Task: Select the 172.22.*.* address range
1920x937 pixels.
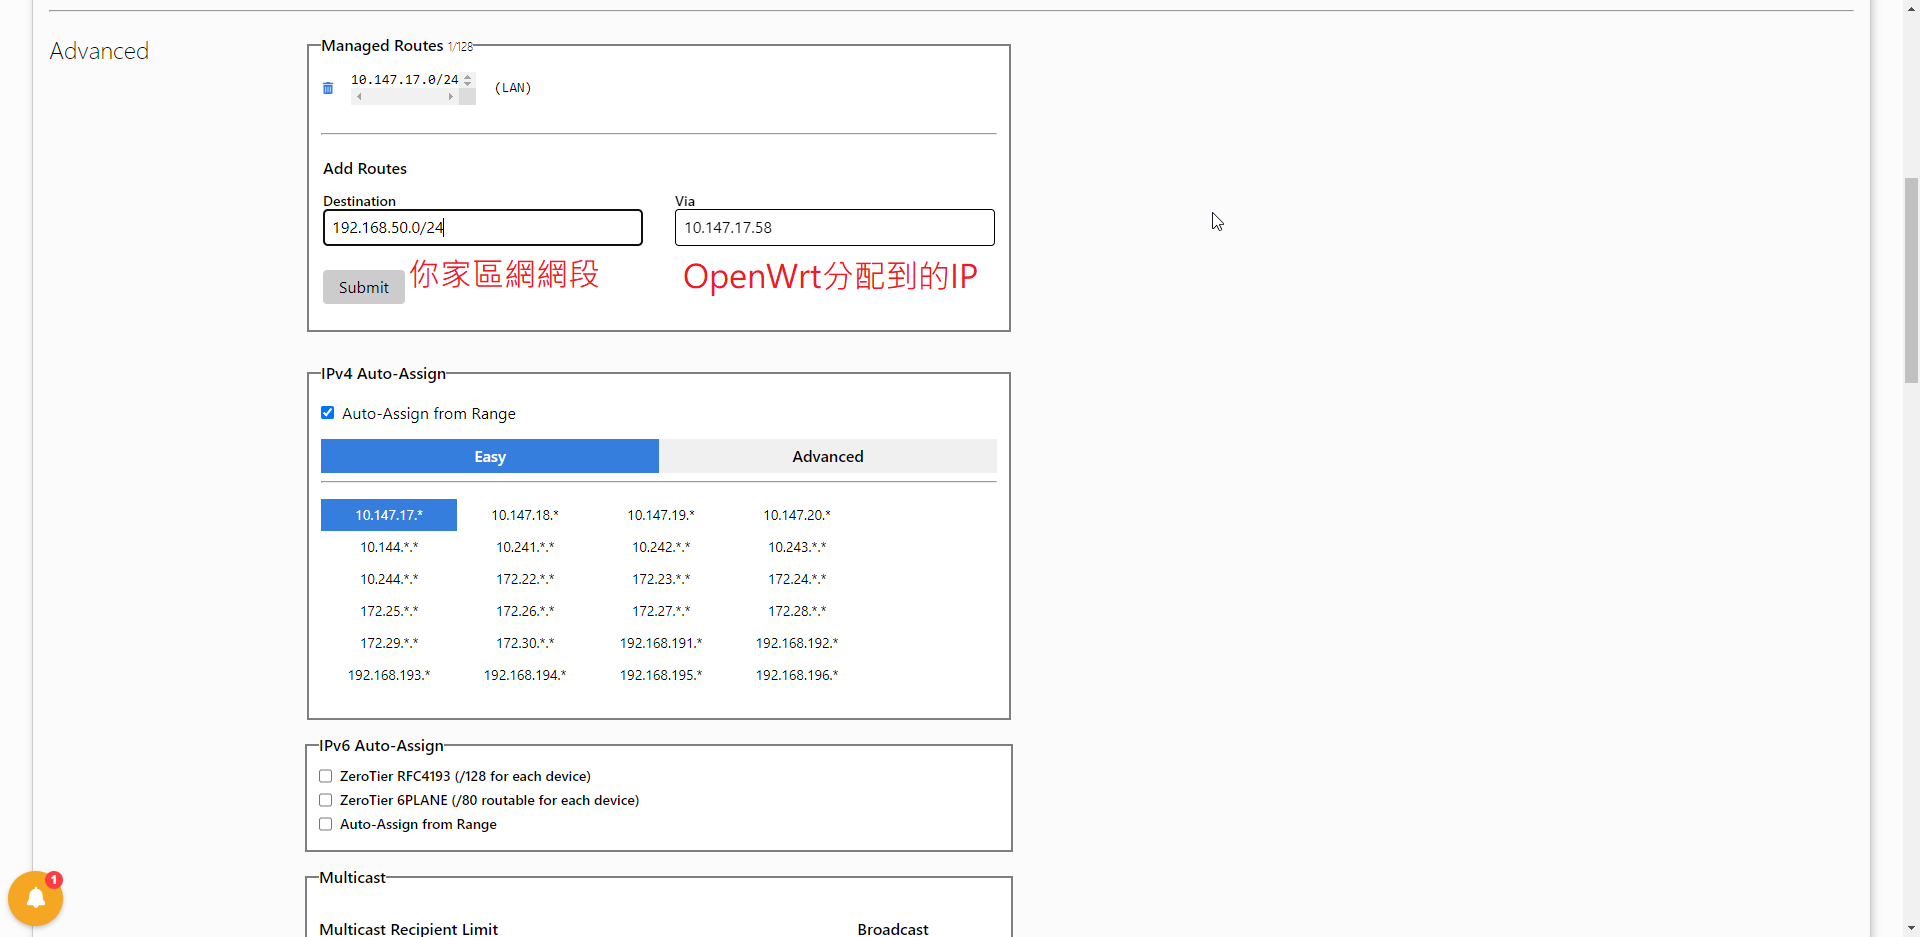Action: 524,578
